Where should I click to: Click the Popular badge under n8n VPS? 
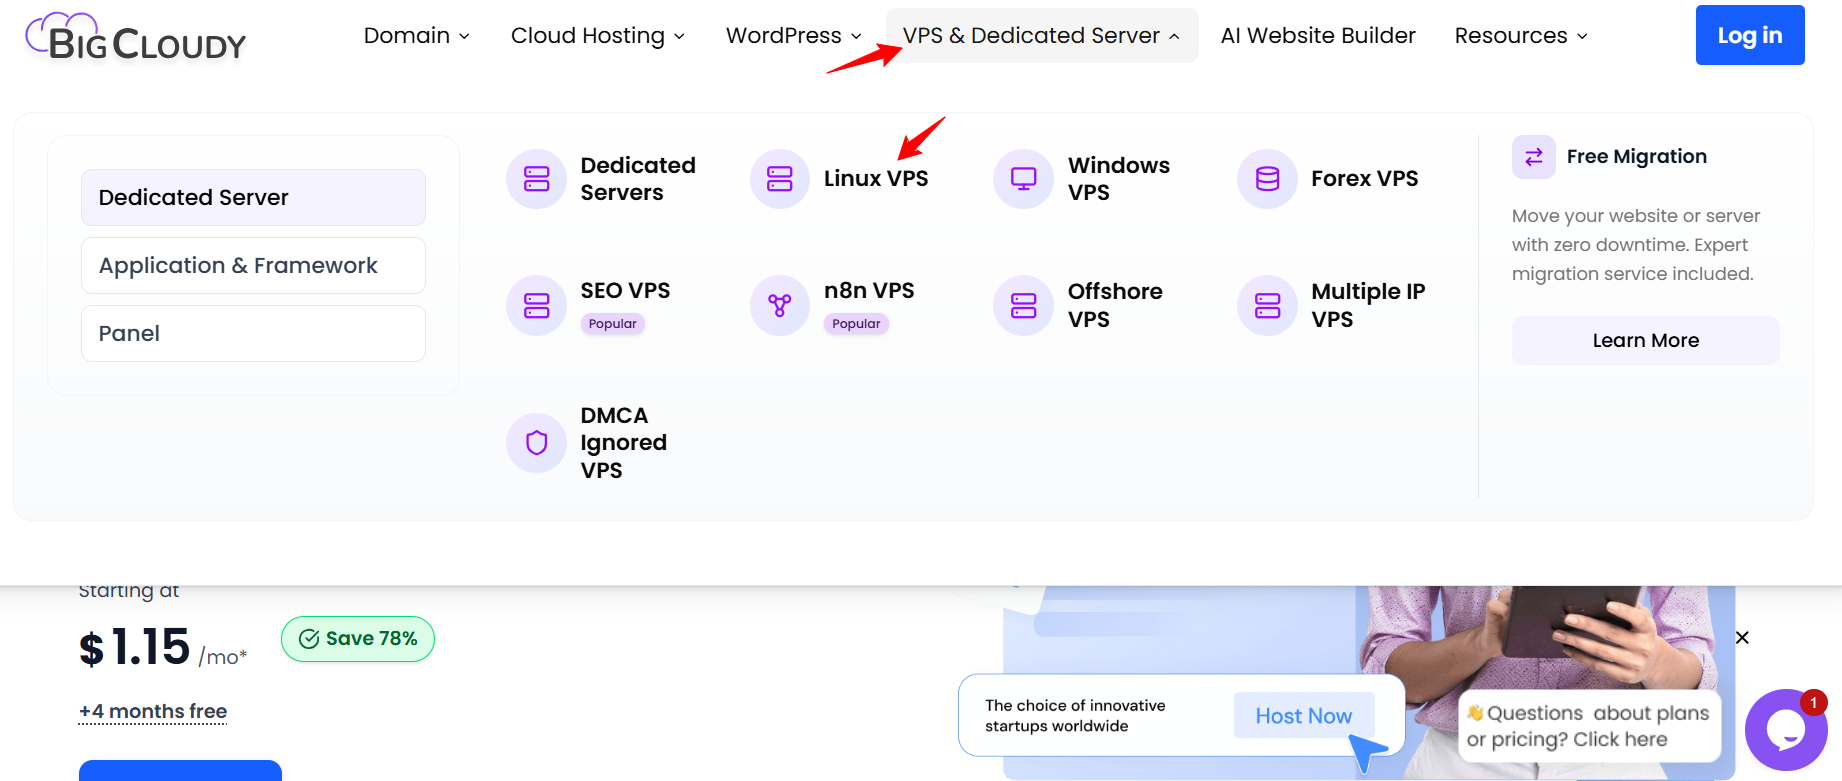pos(857,324)
